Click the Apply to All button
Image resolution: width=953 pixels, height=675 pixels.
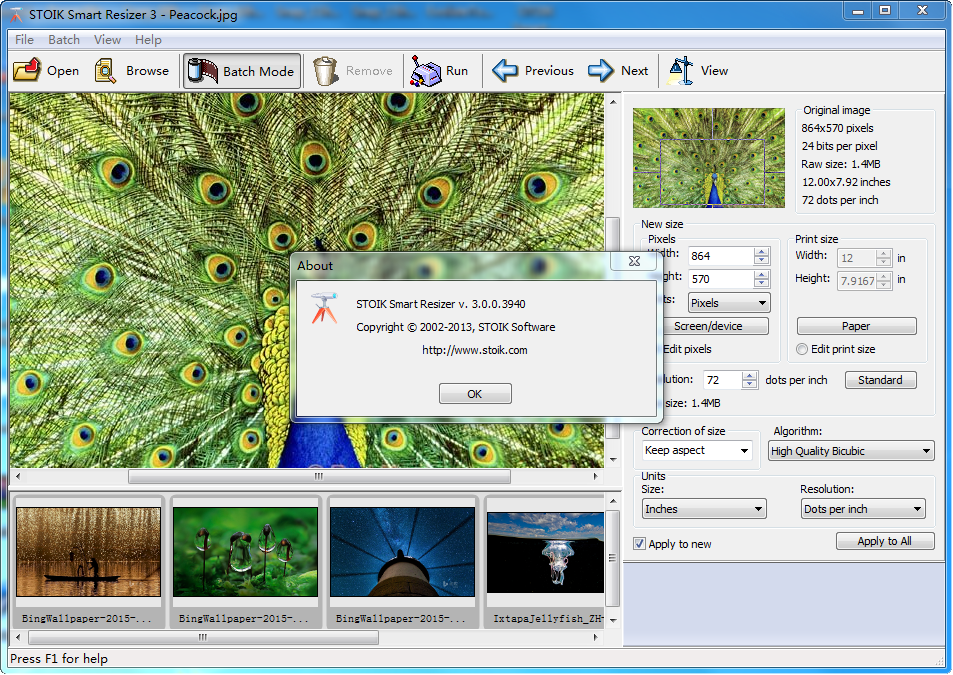(x=885, y=541)
